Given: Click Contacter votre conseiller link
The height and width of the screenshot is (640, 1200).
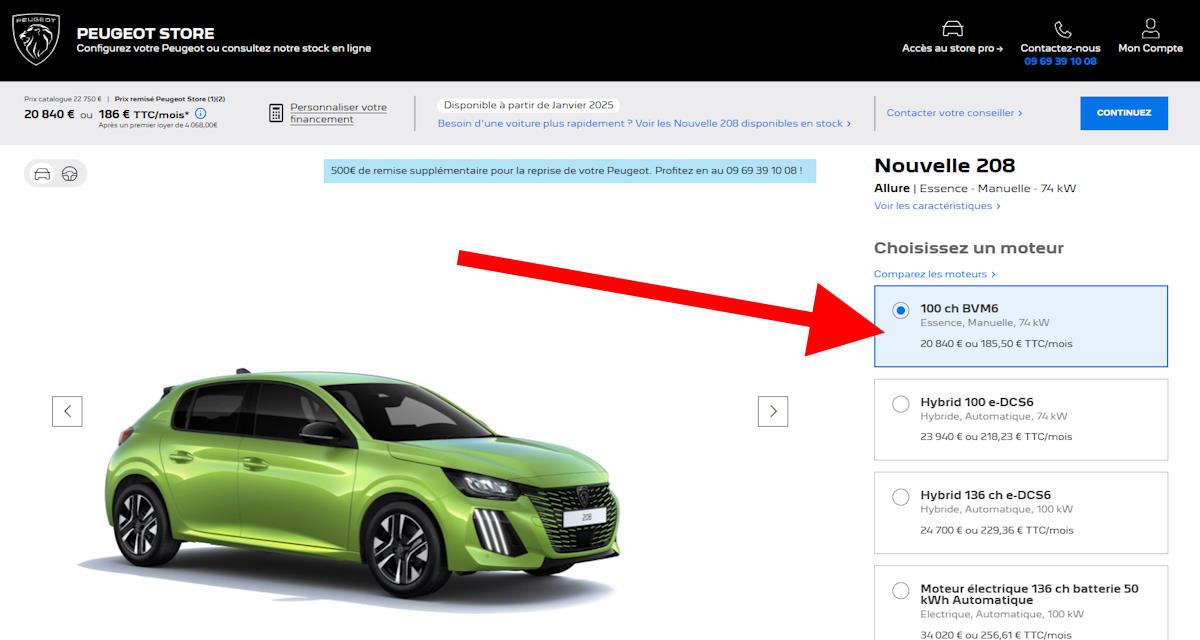Looking at the screenshot, I should click(954, 113).
